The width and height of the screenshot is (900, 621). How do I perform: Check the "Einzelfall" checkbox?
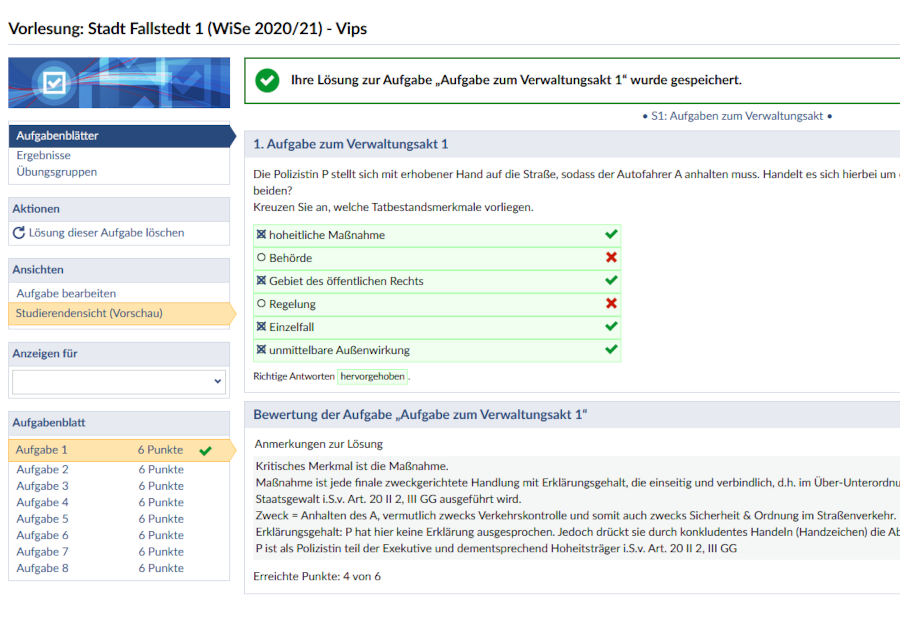[x=262, y=326]
